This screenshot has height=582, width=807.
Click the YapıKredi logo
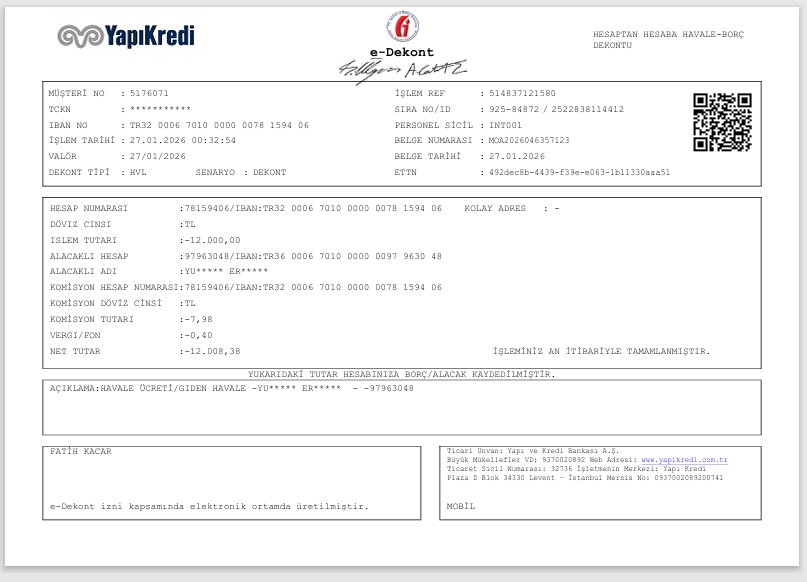tap(126, 36)
